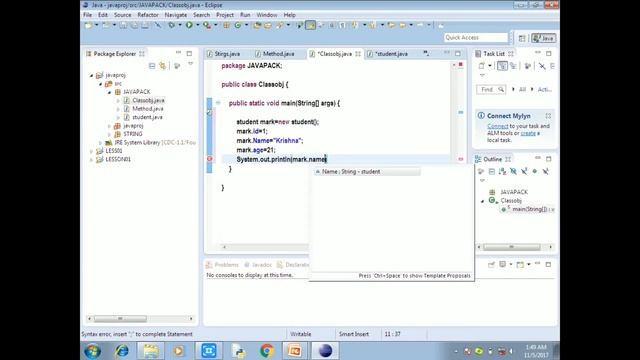This screenshot has height=360, width=640.
Task: Collapse the JAVAPACK package node
Action: 109,92
